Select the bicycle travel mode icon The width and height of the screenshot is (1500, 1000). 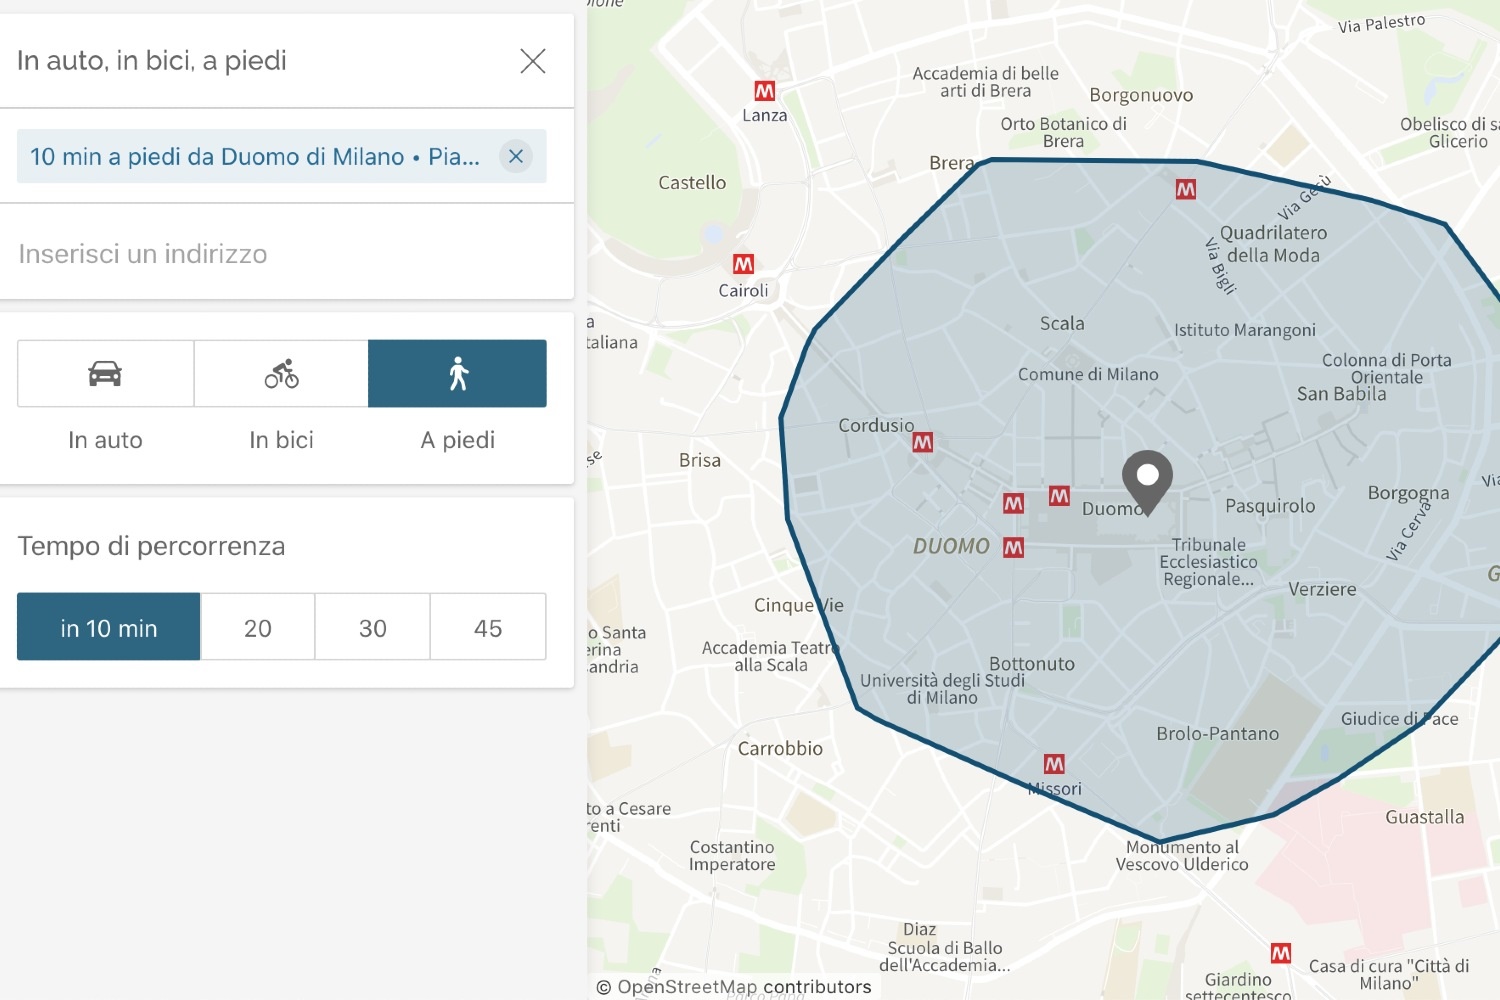click(281, 374)
